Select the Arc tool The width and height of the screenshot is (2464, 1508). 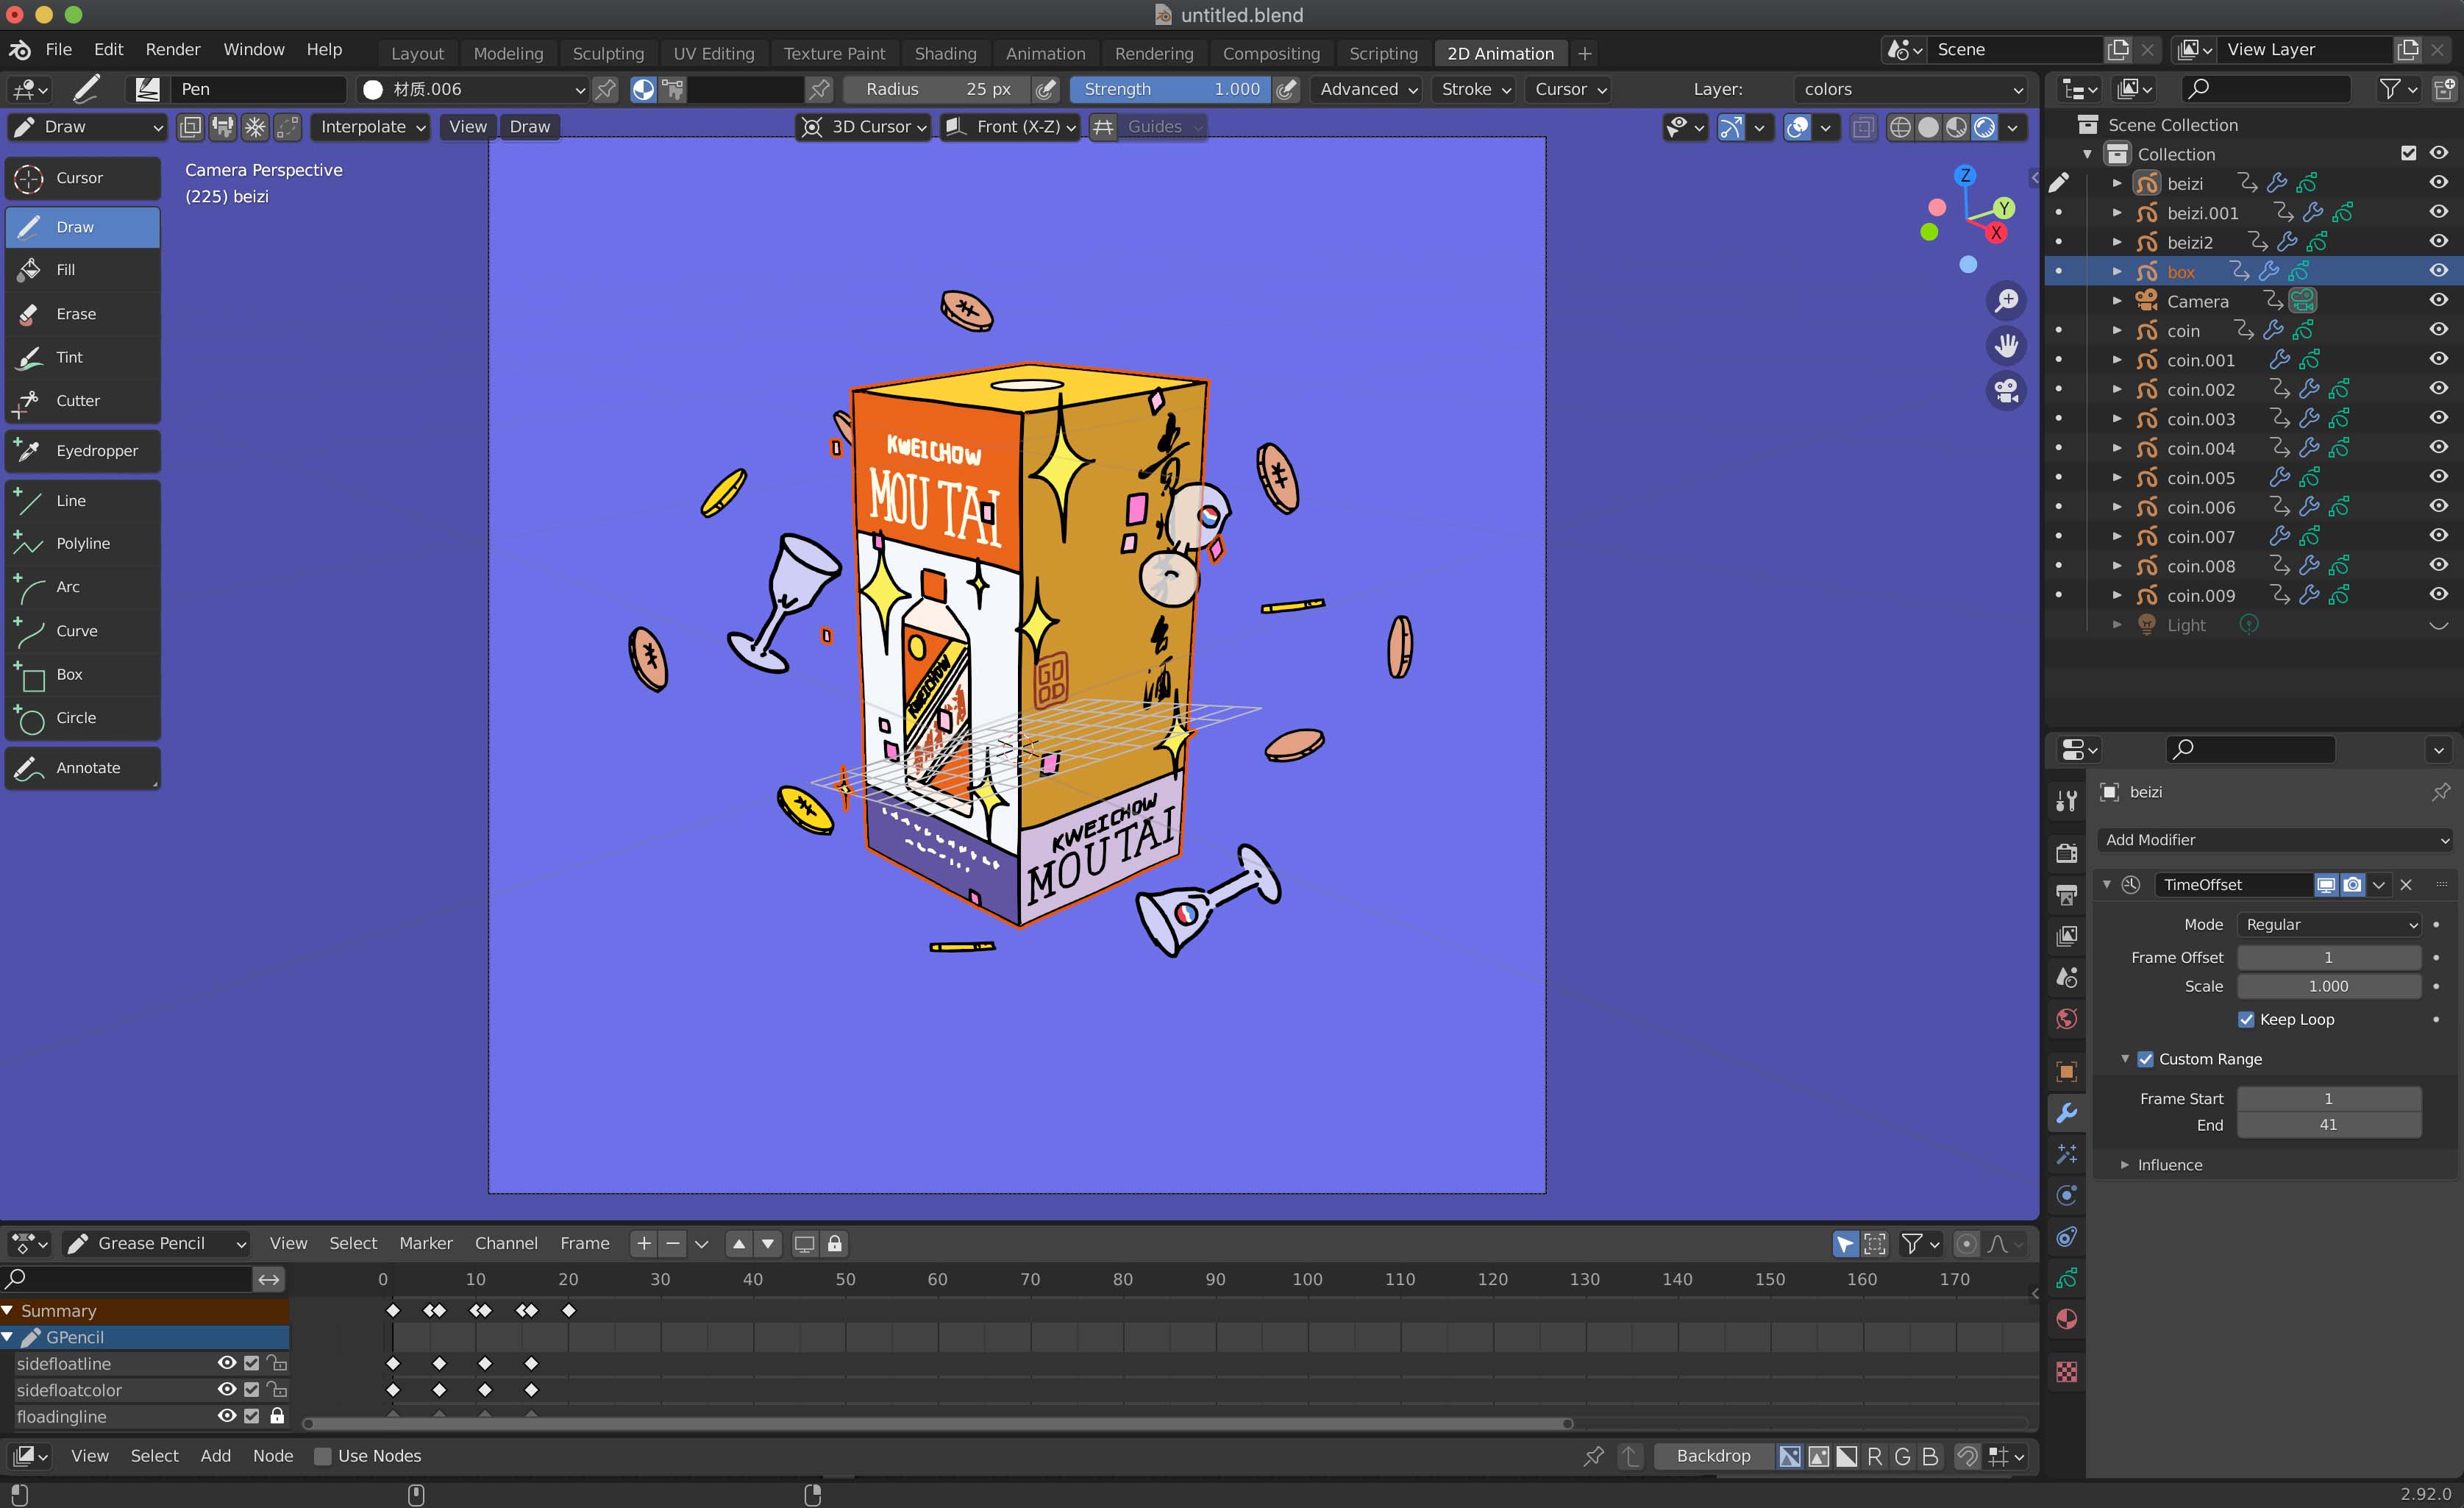pos(82,587)
